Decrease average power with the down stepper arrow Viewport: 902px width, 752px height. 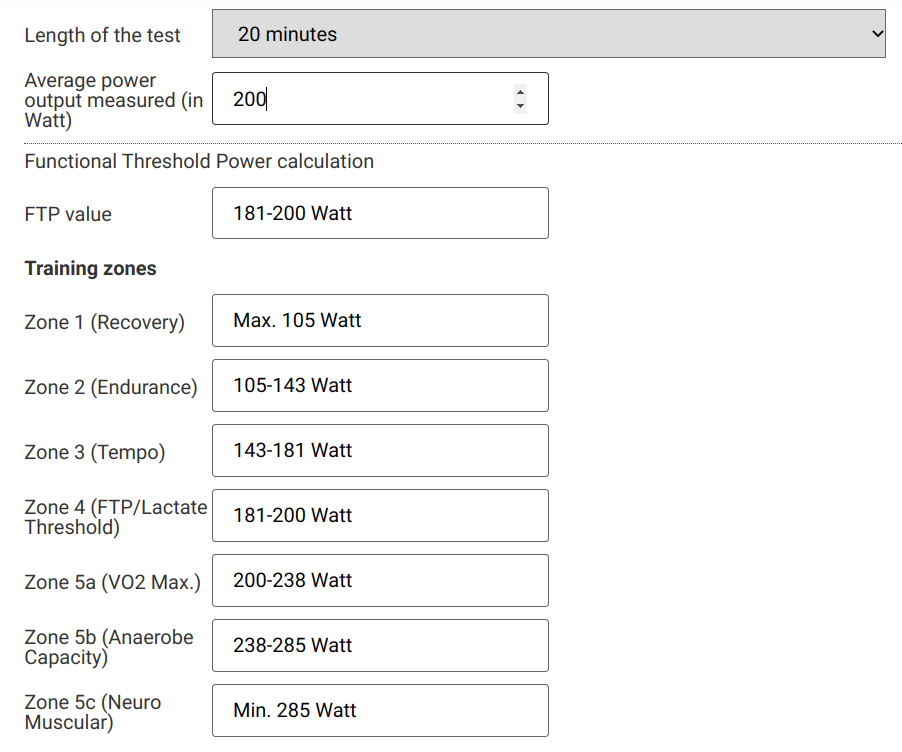click(520, 105)
